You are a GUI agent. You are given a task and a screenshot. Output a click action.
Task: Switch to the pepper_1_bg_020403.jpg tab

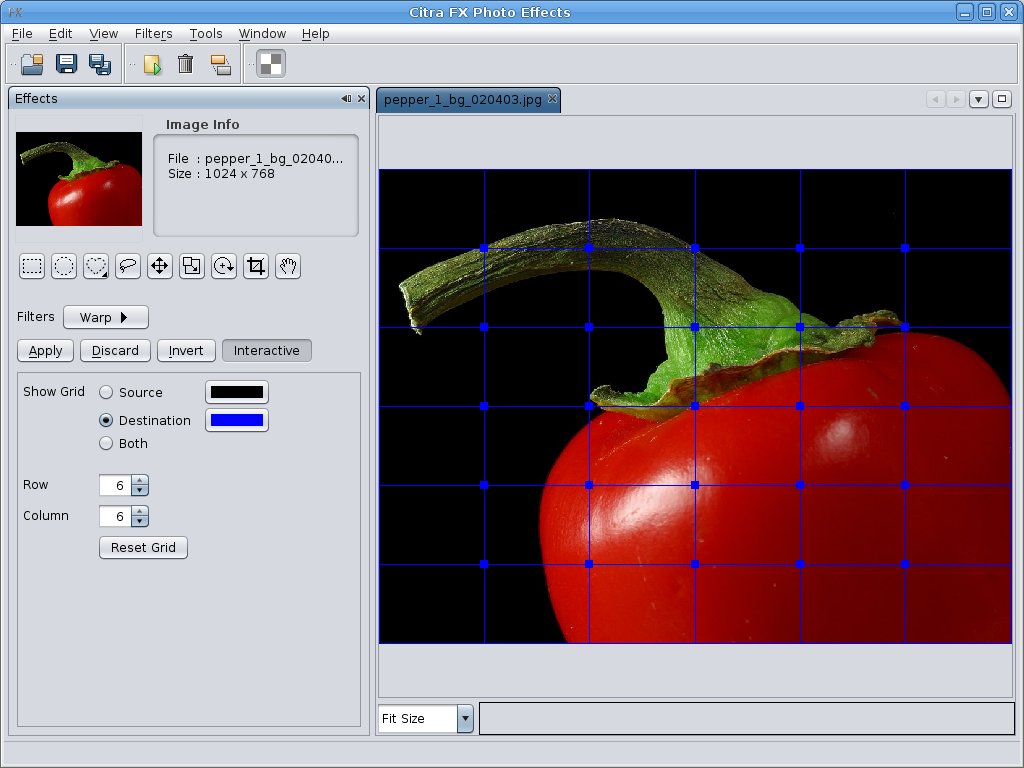(x=462, y=100)
